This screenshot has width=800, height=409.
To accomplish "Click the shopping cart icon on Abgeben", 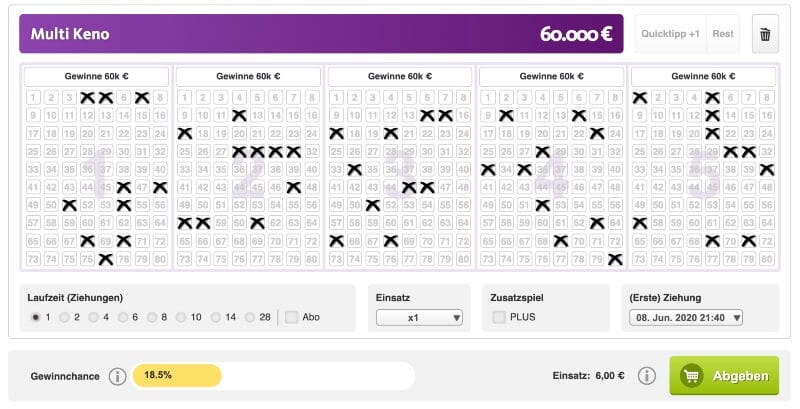I will coord(691,376).
